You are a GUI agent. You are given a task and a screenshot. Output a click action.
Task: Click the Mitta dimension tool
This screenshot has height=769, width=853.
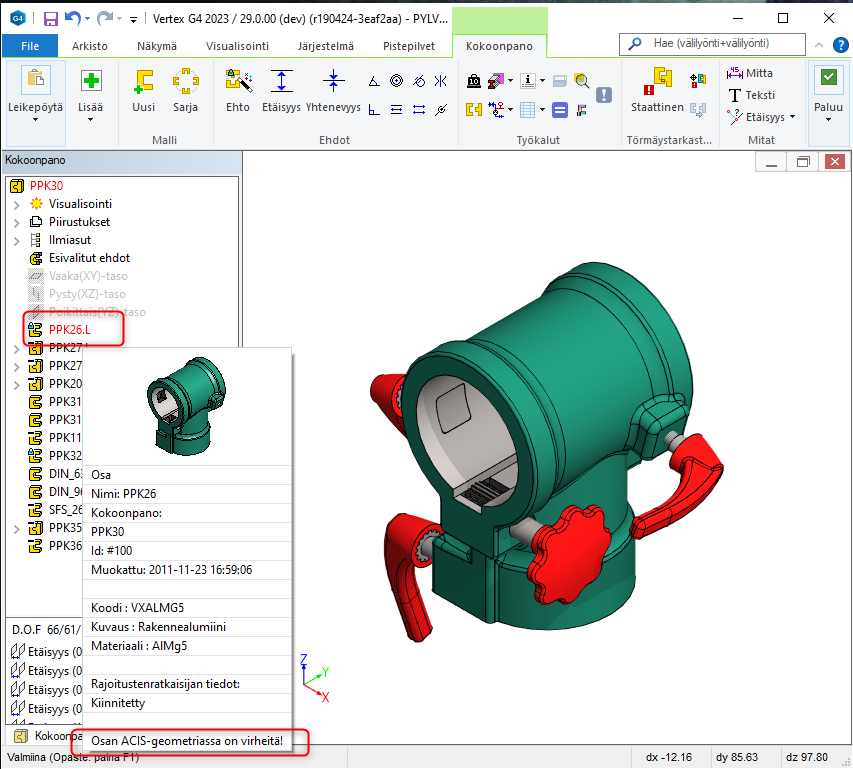pos(750,73)
